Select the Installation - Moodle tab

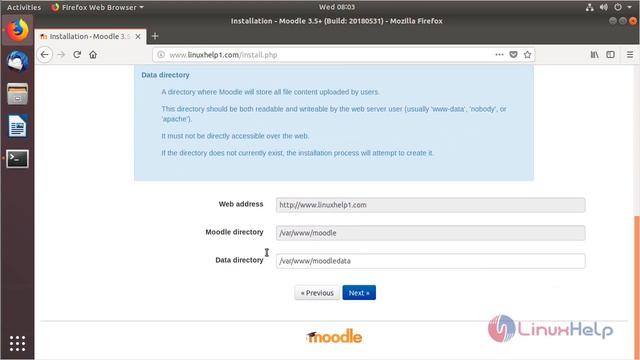click(x=90, y=36)
